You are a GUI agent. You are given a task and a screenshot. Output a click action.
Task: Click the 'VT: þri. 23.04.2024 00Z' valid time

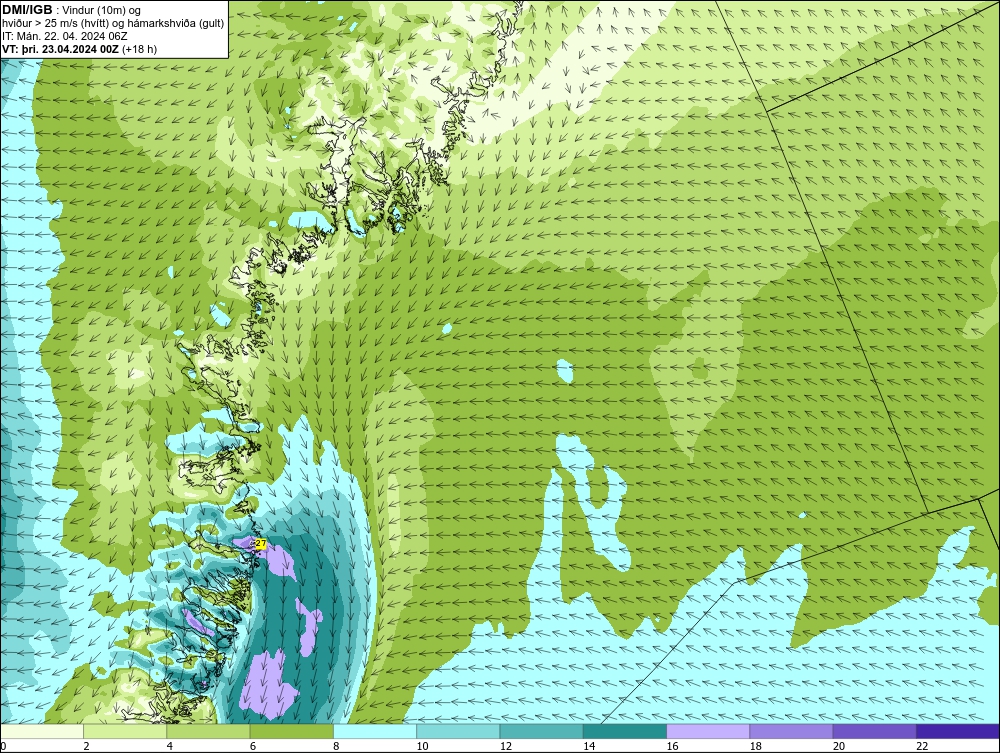61,49
